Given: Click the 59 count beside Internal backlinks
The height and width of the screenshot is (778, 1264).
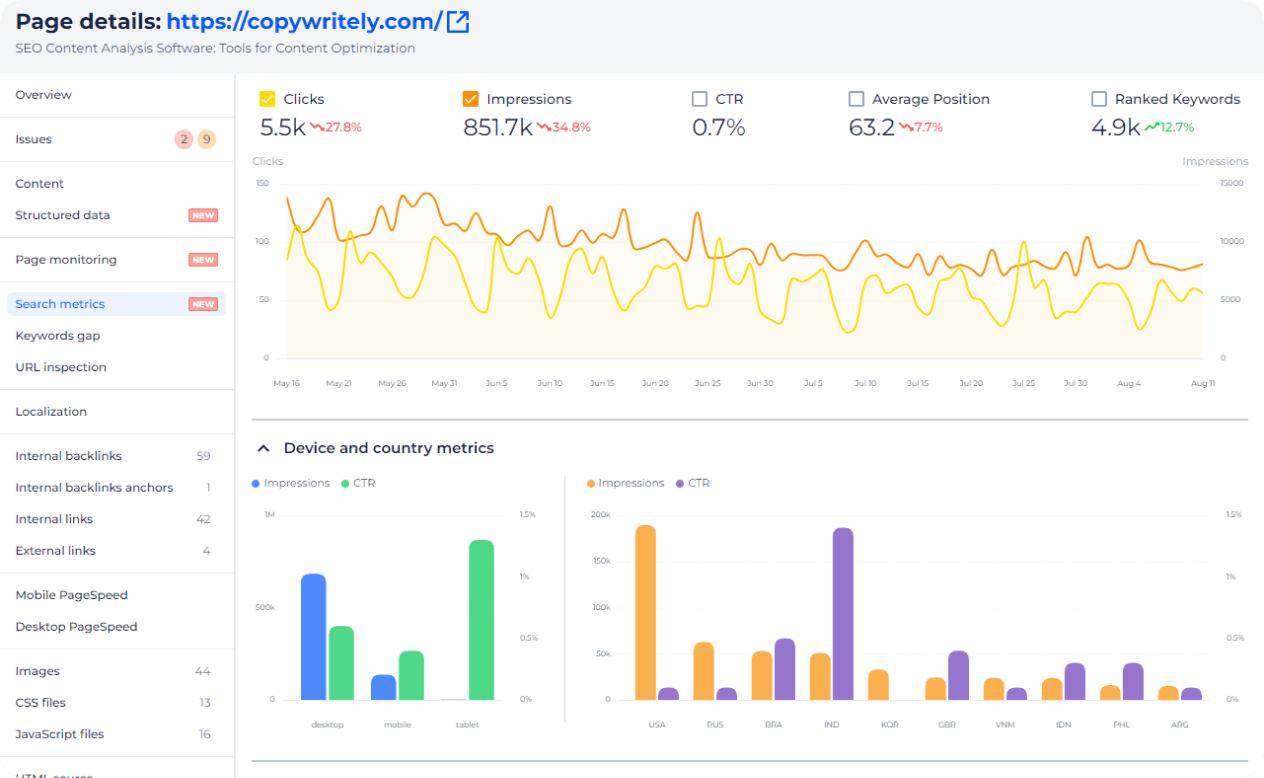Looking at the screenshot, I should pos(204,456).
